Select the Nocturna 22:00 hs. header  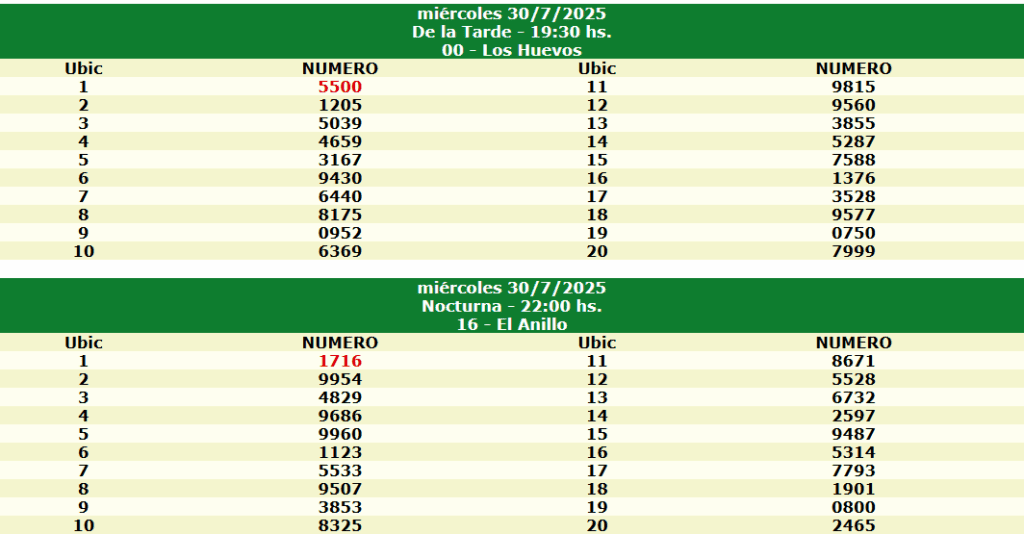[x=511, y=306]
